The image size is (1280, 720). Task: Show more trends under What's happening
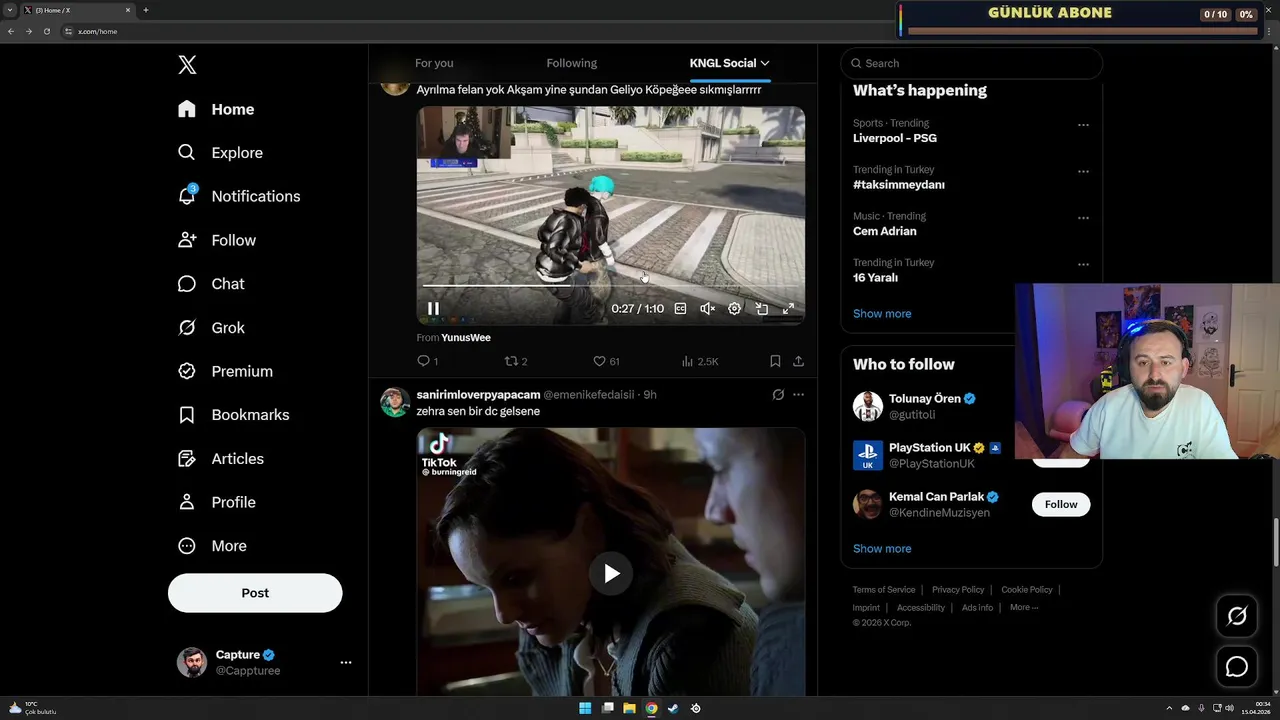tap(882, 314)
